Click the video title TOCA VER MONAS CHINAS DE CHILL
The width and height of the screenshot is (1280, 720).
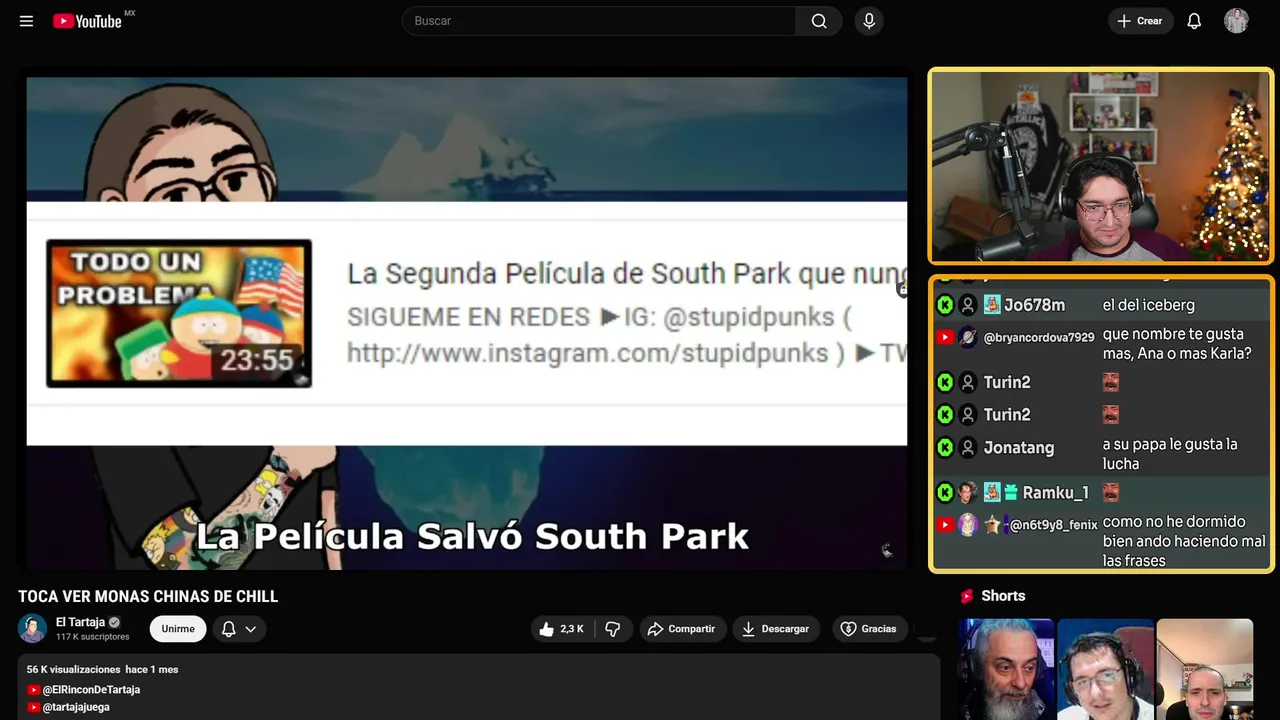148,596
